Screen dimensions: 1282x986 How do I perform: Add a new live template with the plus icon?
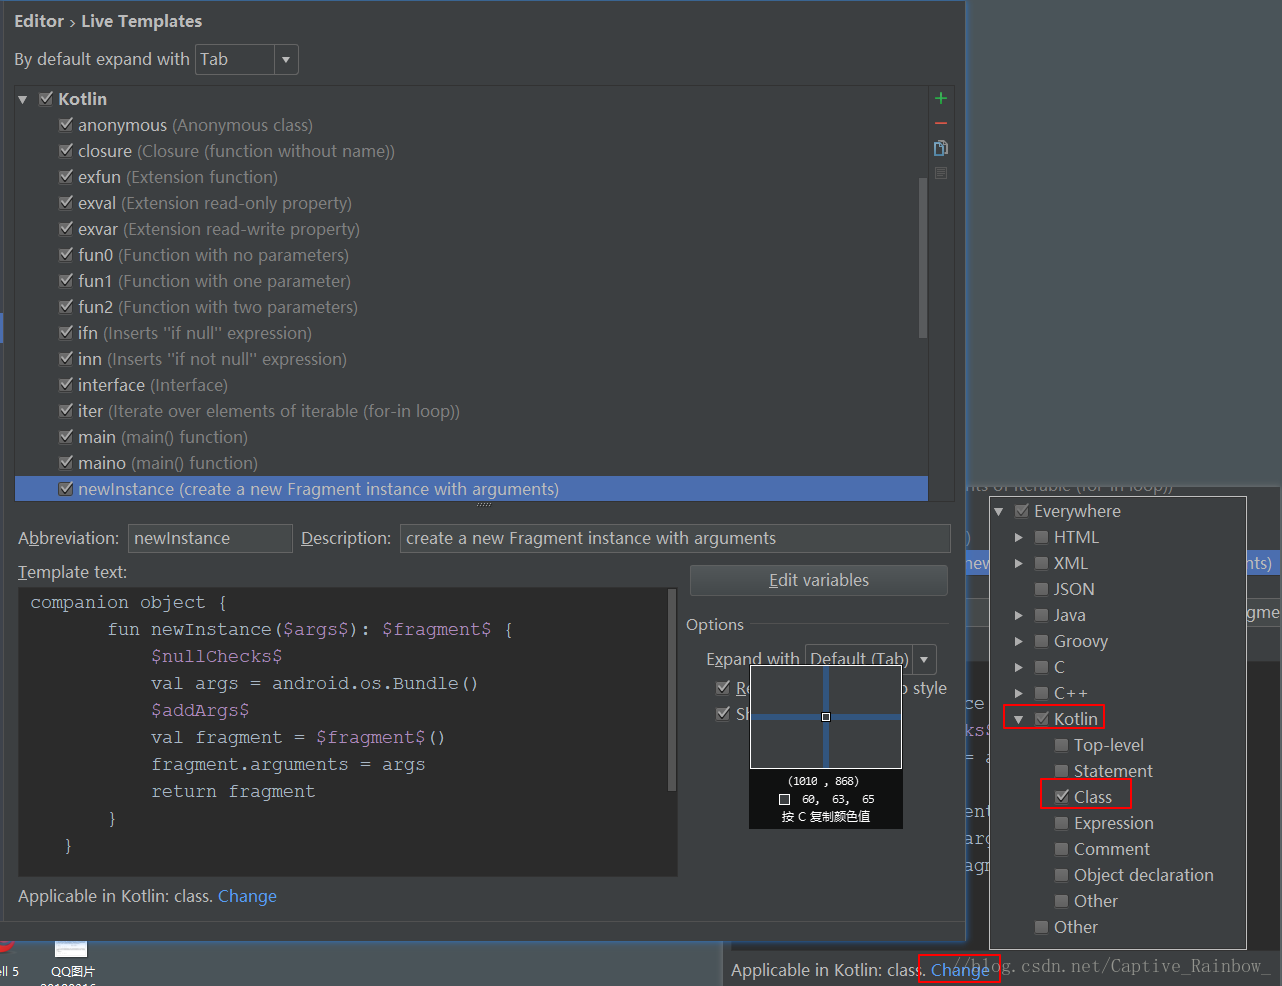[940, 98]
